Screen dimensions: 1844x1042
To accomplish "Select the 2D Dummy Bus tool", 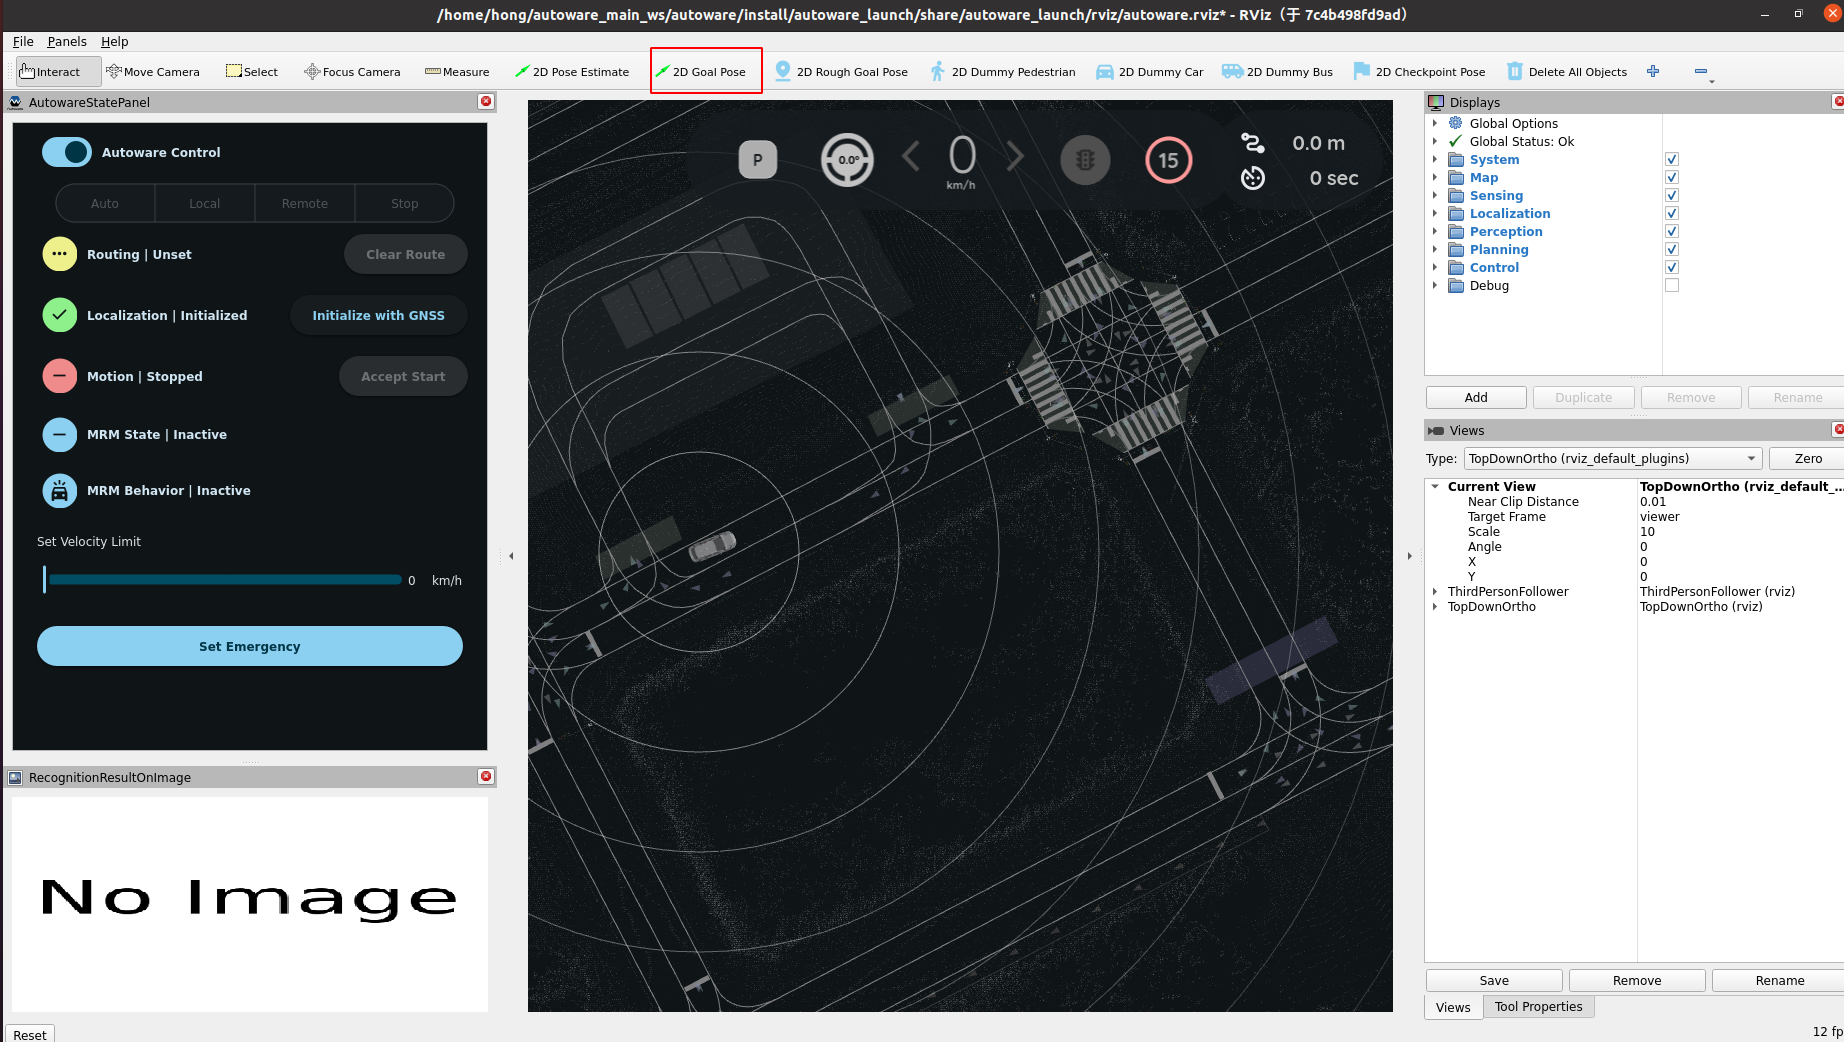I will (1279, 71).
